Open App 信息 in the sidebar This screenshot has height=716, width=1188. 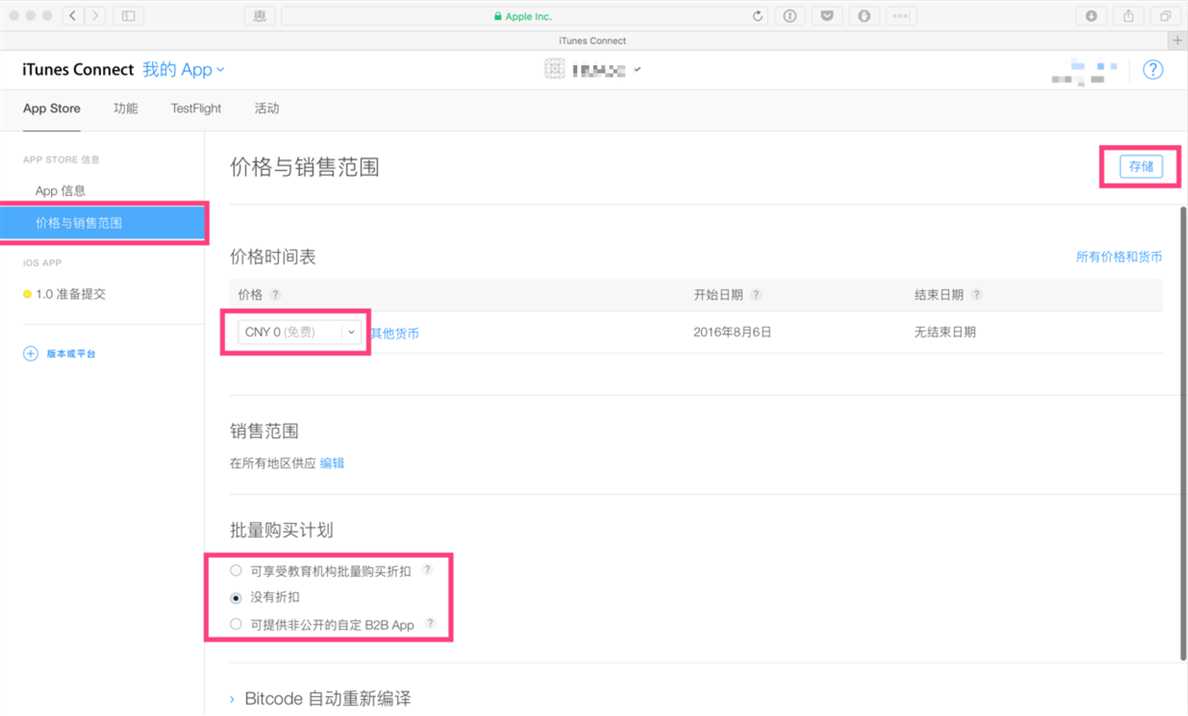(x=60, y=191)
